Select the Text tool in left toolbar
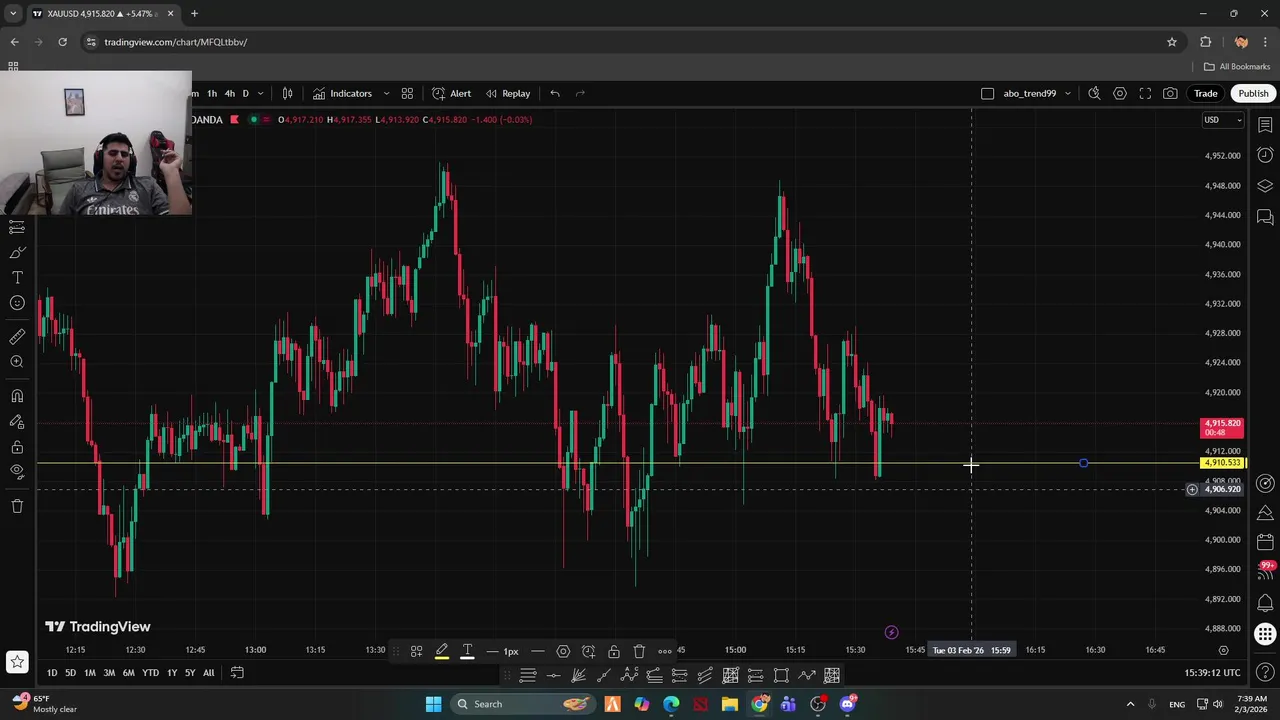 pyautogui.click(x=17, y=277)
